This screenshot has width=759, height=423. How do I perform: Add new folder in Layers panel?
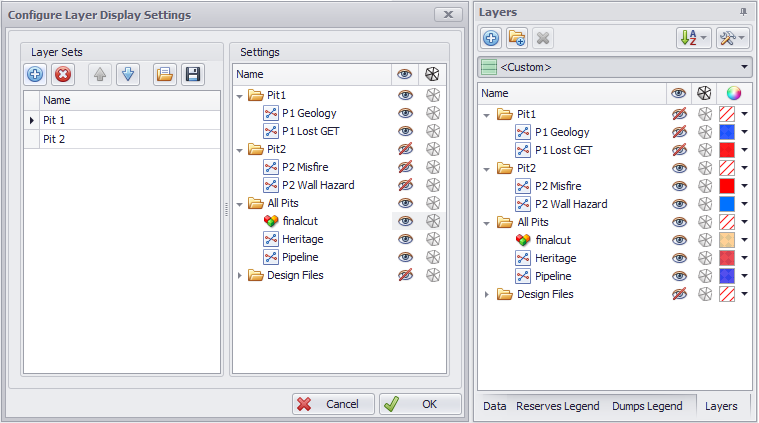[x=517, y=38]
